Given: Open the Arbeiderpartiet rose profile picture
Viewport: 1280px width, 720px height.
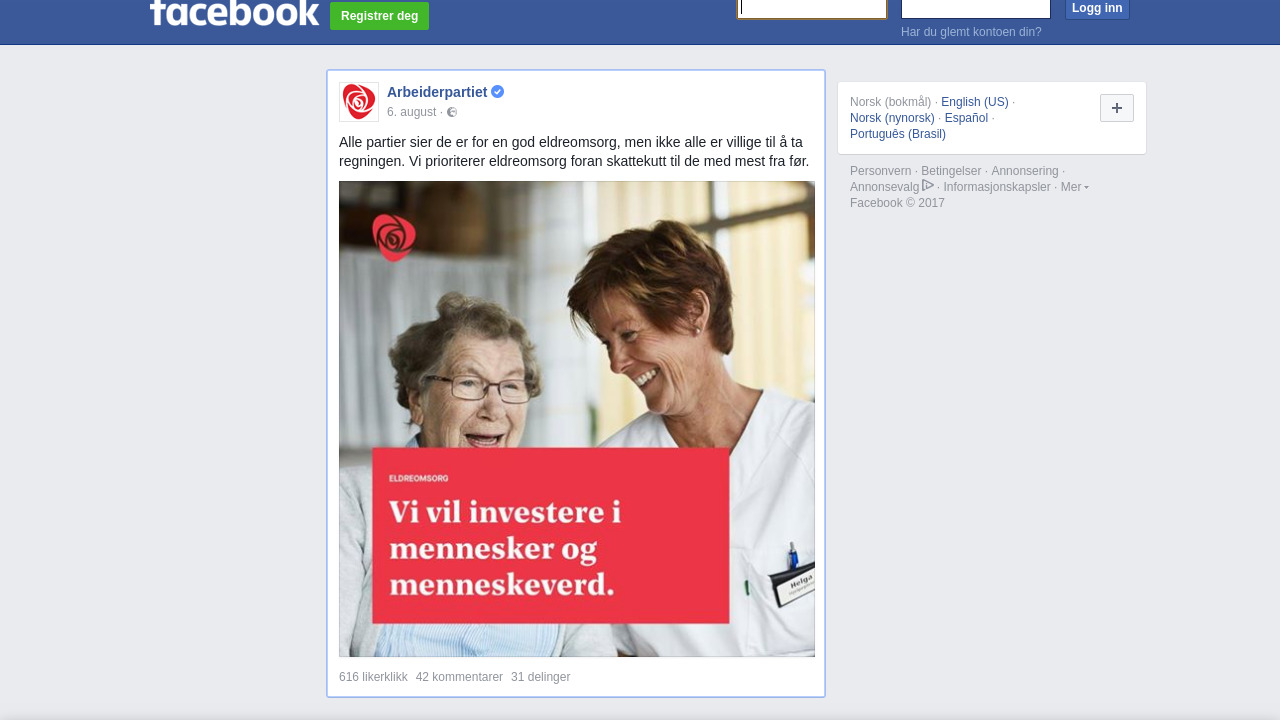Looking at the screenshot, I should click(x=359, y=102).
